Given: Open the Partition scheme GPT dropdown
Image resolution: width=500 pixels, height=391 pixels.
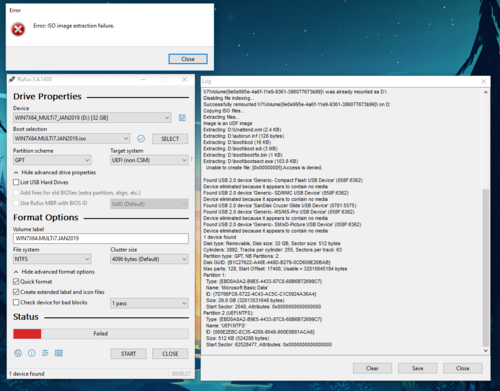Looking at the screenshot, I should (x=52, y=160).
